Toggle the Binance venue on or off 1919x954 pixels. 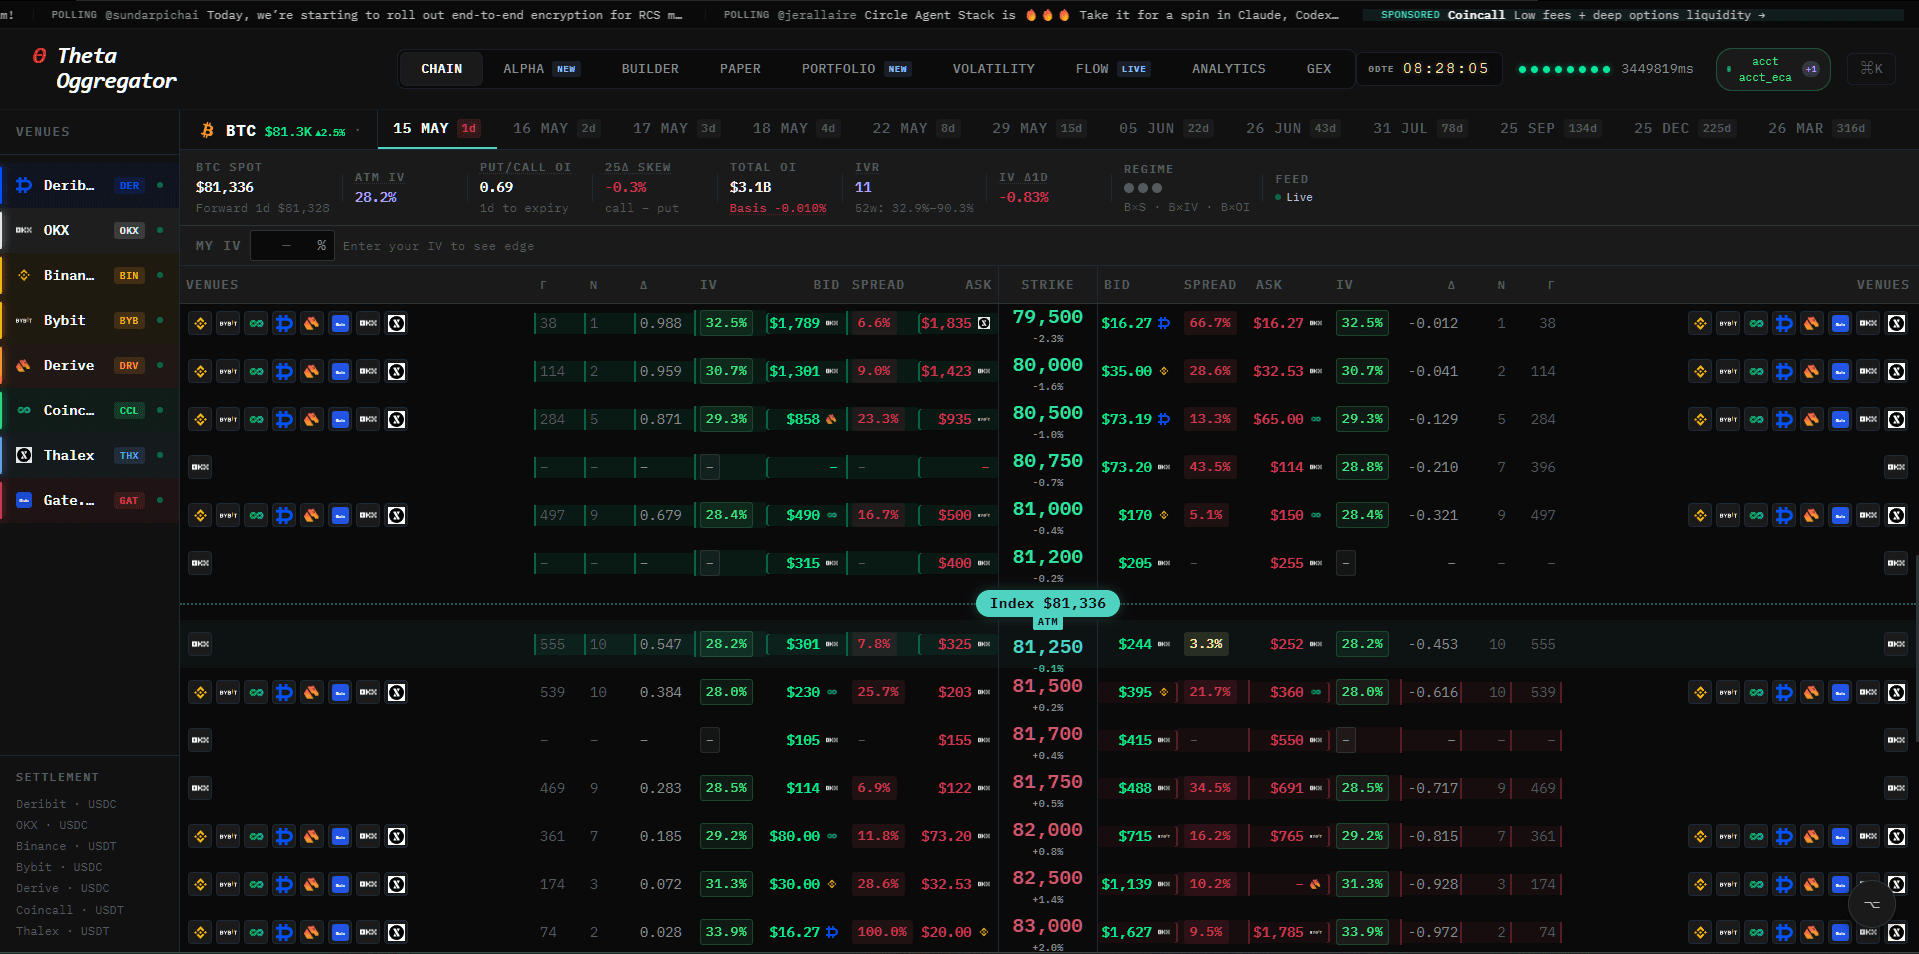point(90,275)
